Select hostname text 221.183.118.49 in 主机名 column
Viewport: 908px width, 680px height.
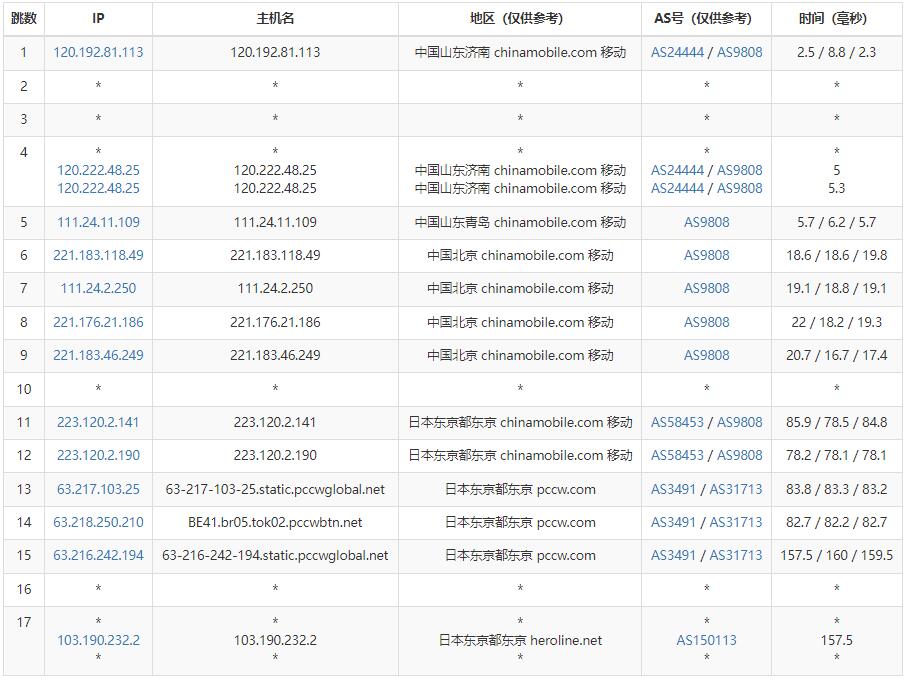click(x=275, y=255)
